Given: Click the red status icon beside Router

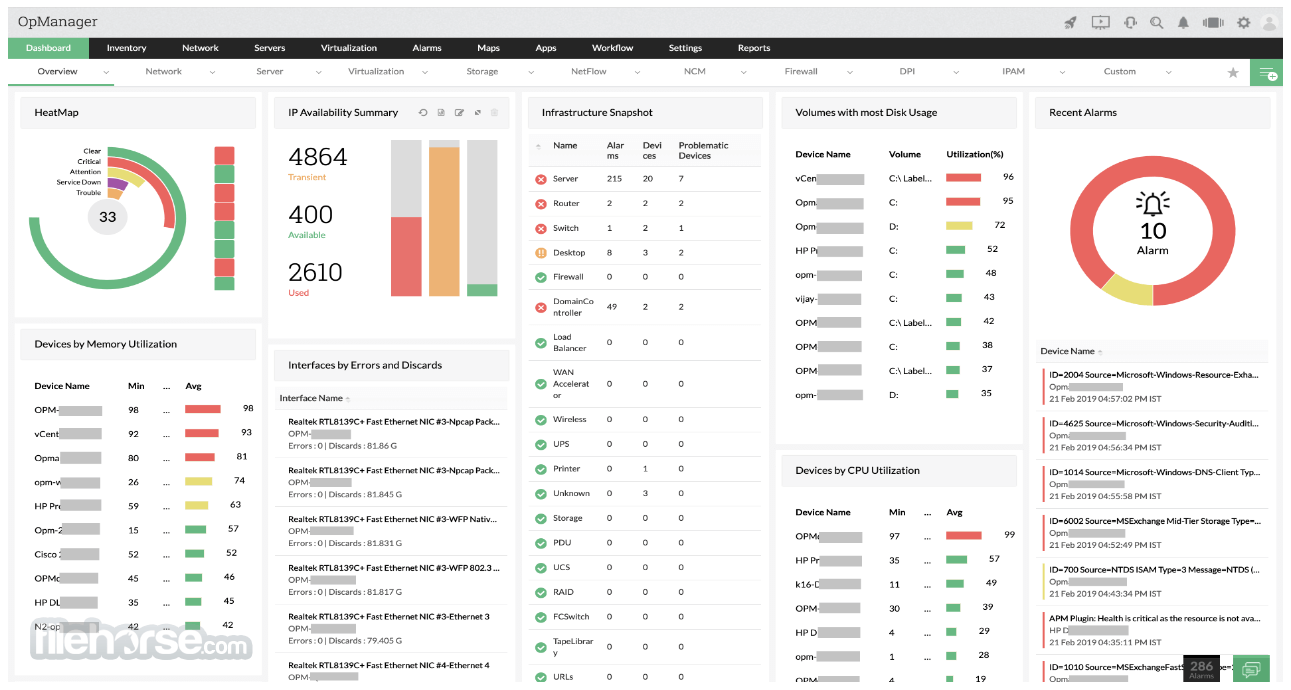Looking at the screenshot, I should tap(541, 203).
